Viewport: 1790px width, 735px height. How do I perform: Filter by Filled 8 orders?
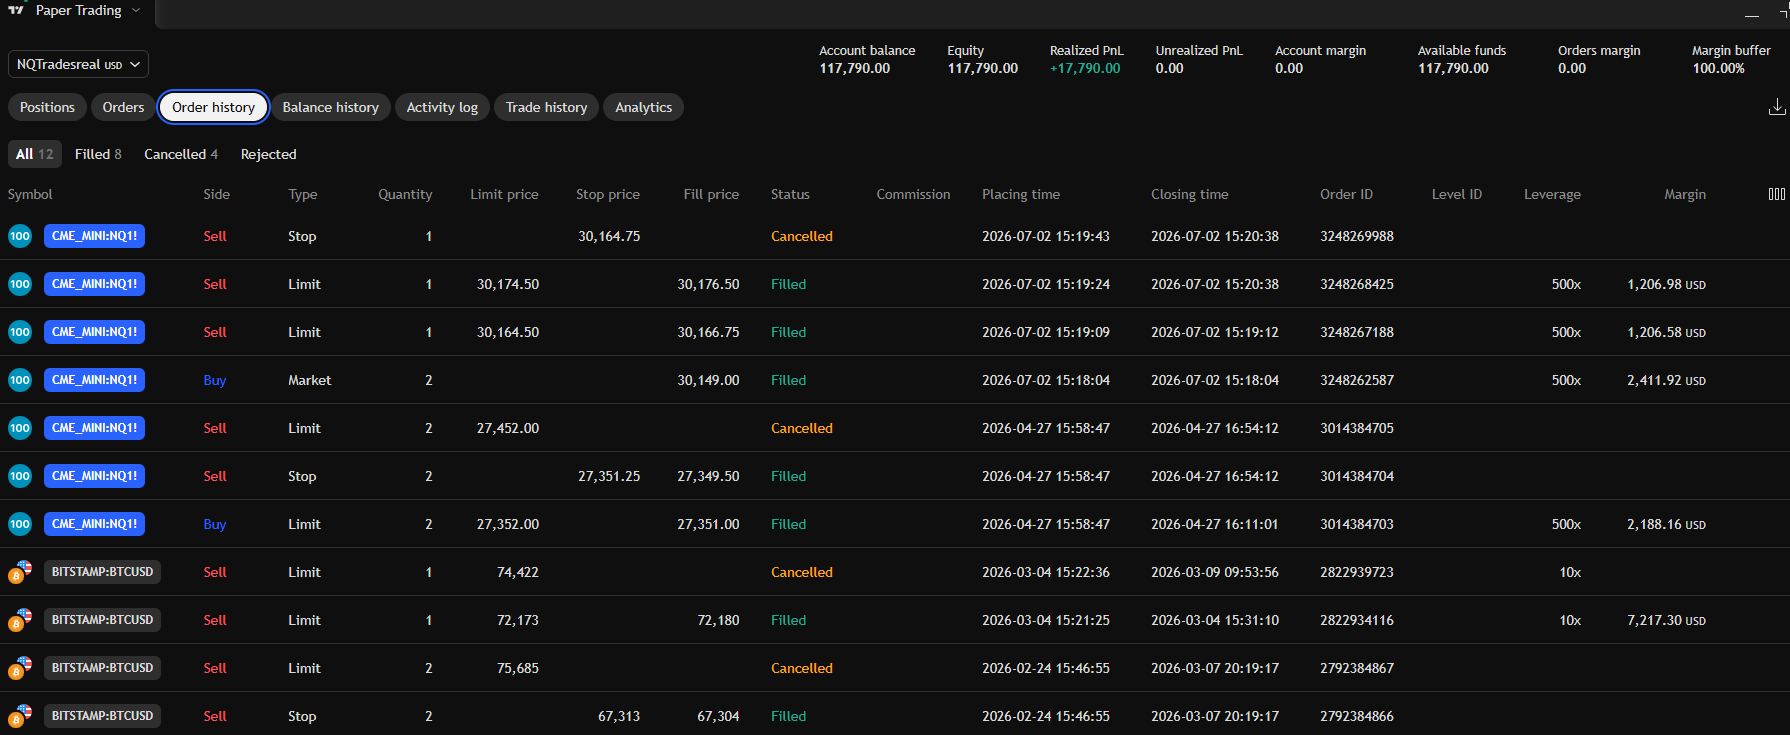coord(98,154)
